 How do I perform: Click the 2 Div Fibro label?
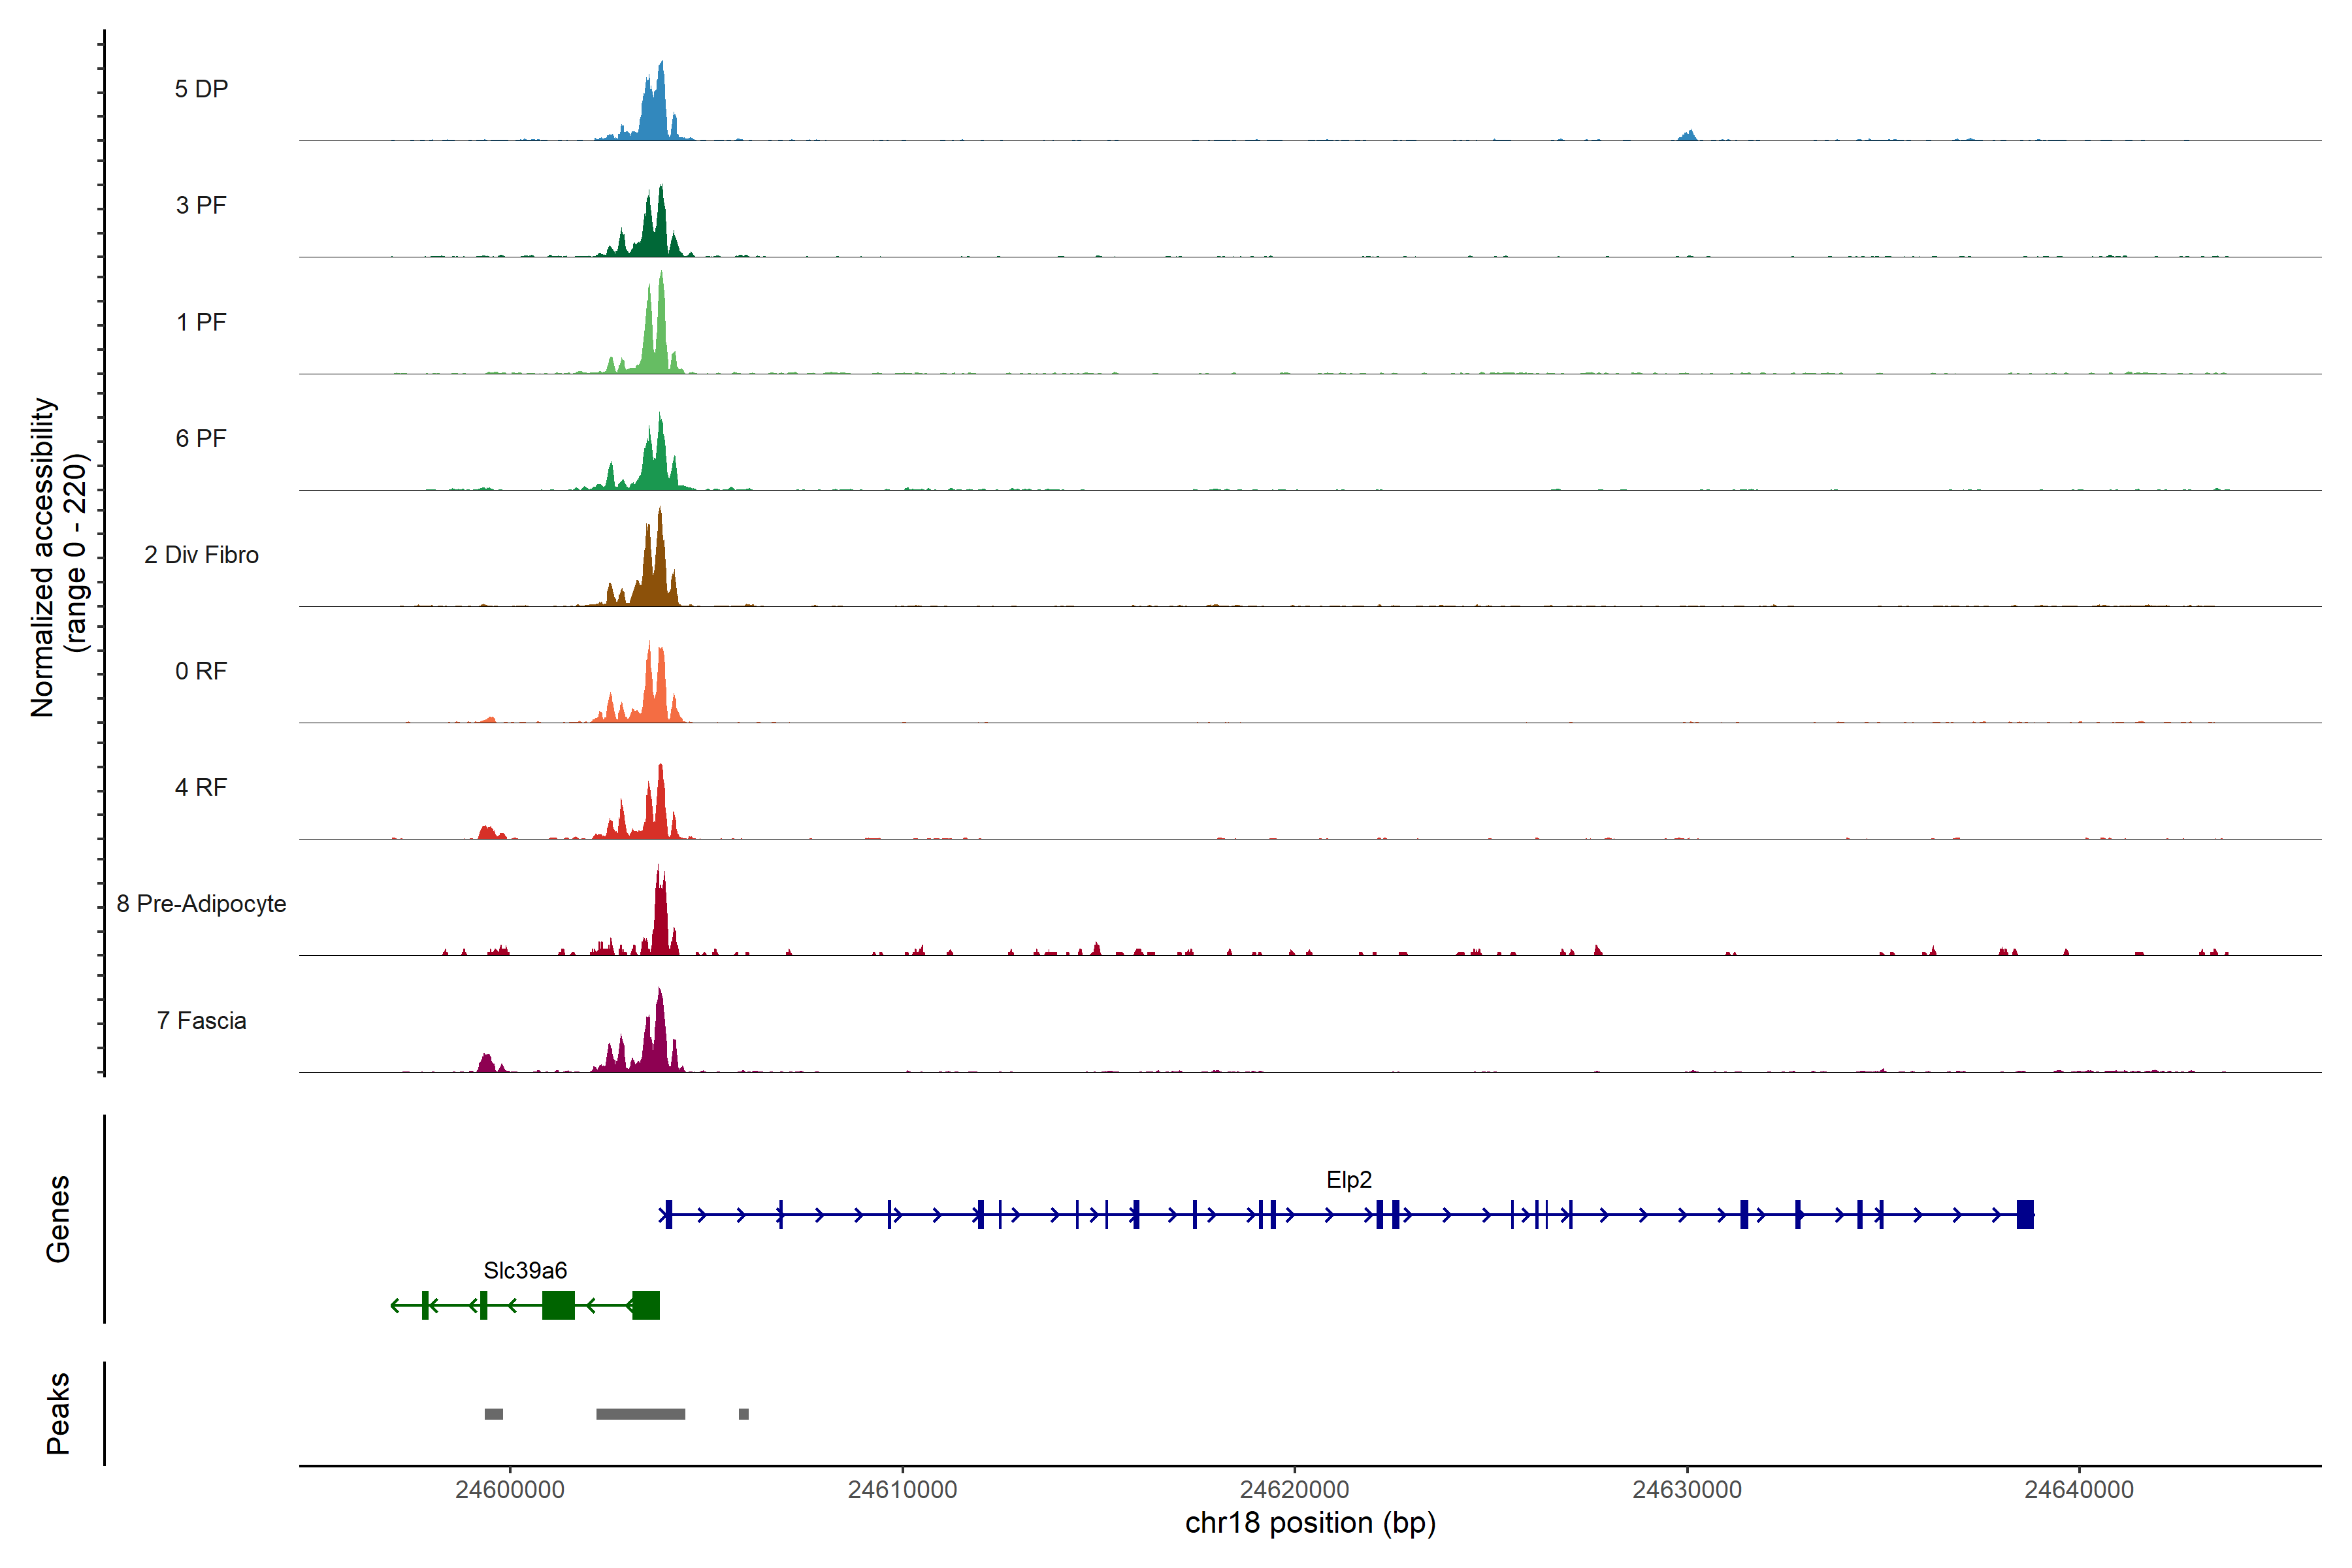[x=201, y=555]
